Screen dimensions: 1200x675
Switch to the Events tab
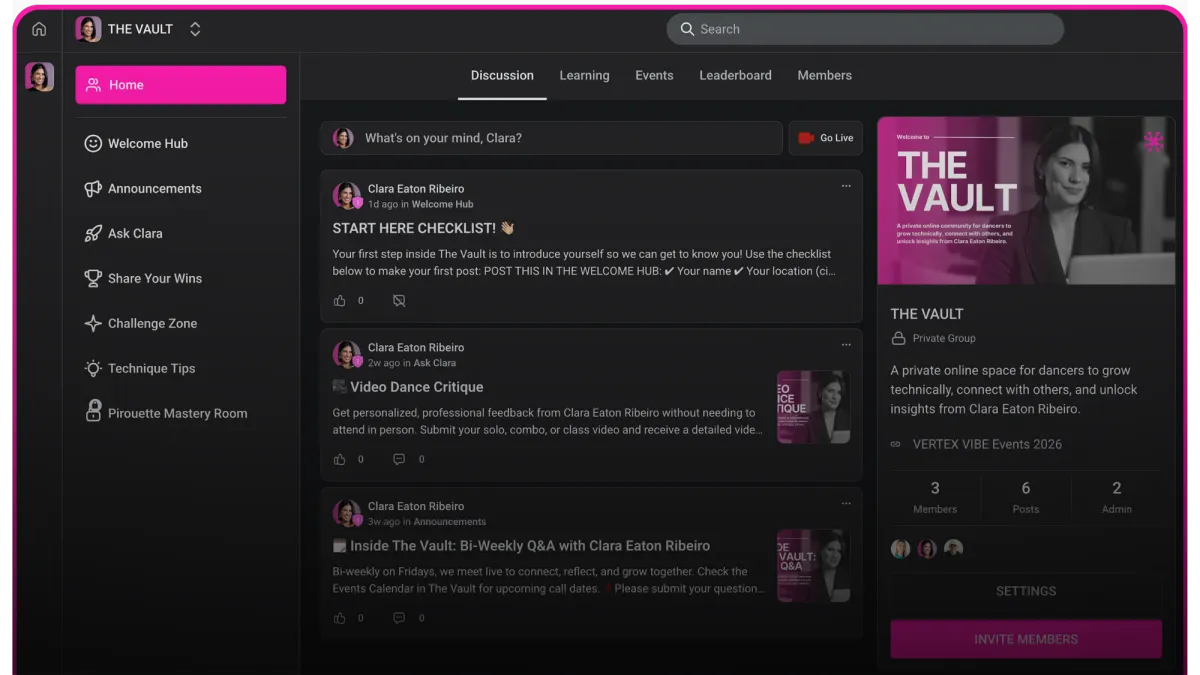[x=654, y=75]
